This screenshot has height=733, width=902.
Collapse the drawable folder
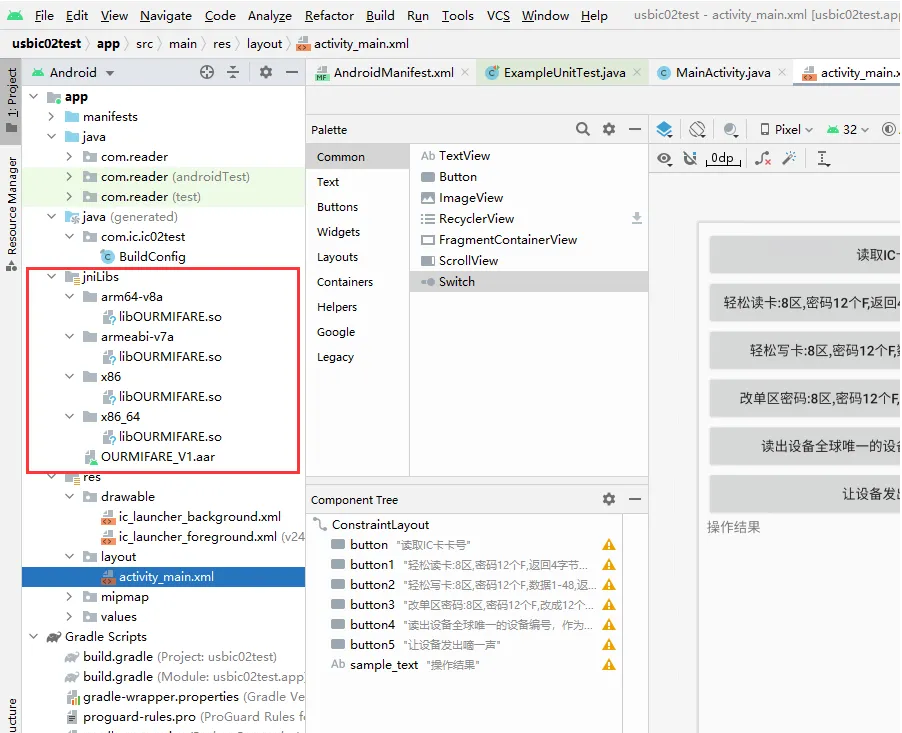(x=70, y=497)
